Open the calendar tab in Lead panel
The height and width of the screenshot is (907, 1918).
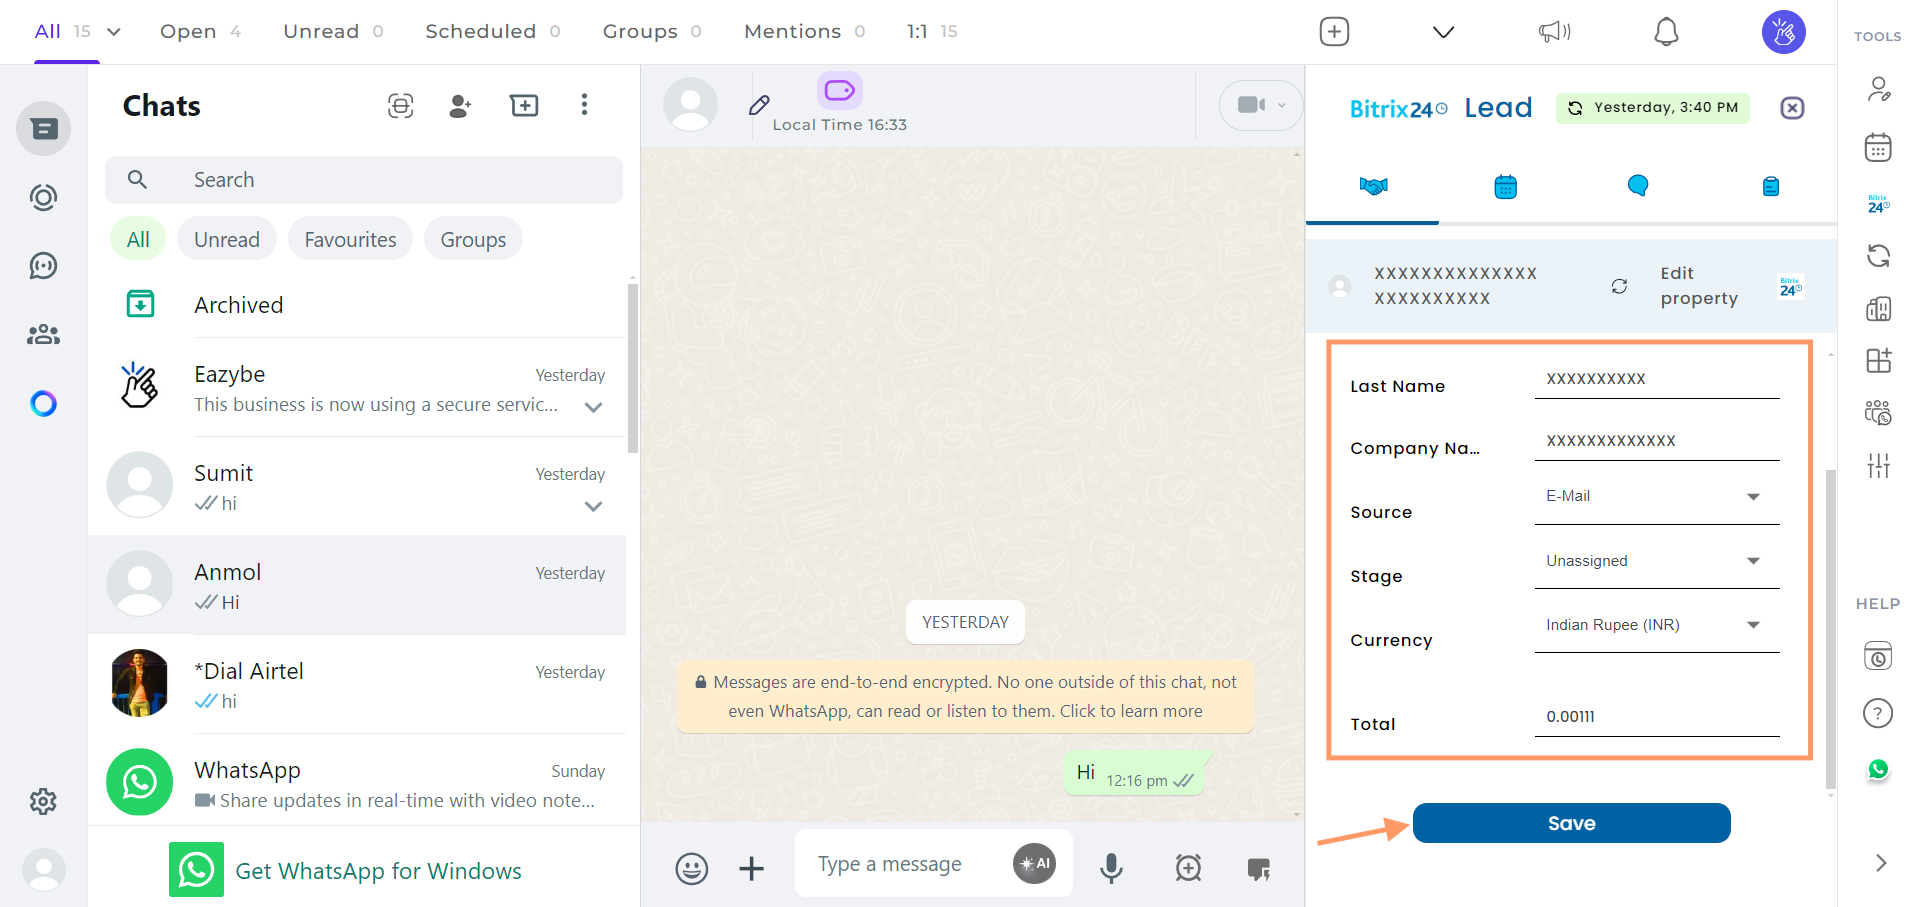click(x=1505, y=186)
